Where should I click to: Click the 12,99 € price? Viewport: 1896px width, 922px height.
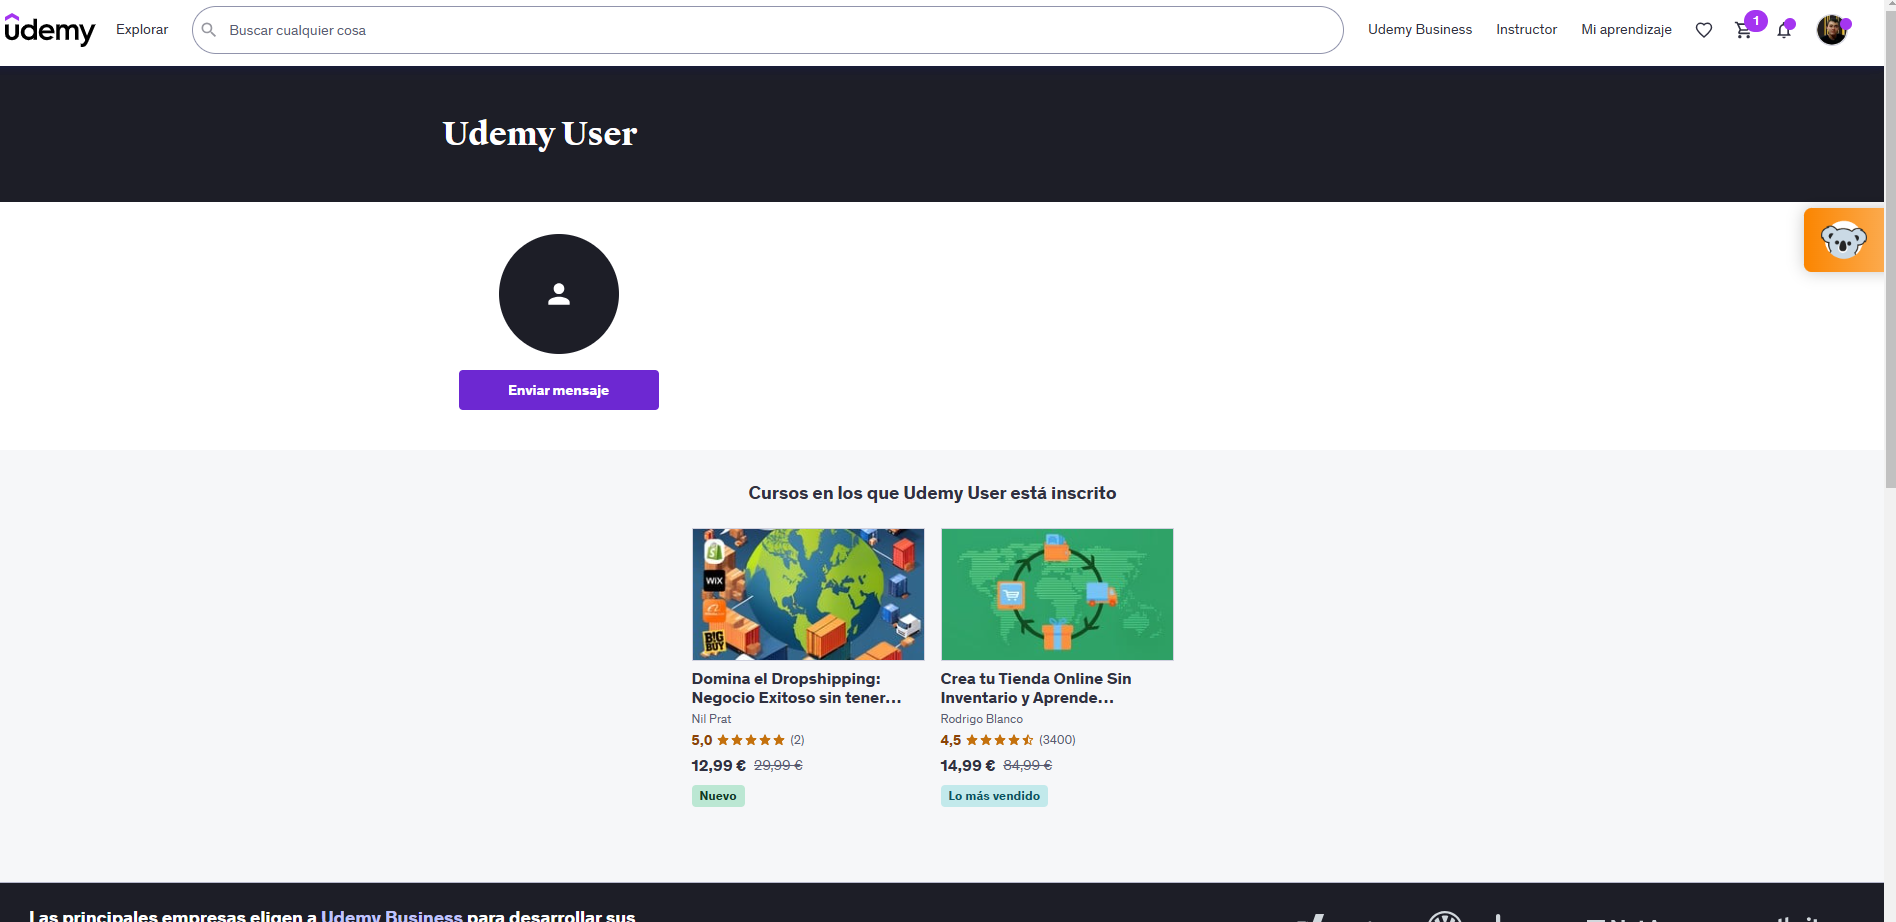pos(719,765)
